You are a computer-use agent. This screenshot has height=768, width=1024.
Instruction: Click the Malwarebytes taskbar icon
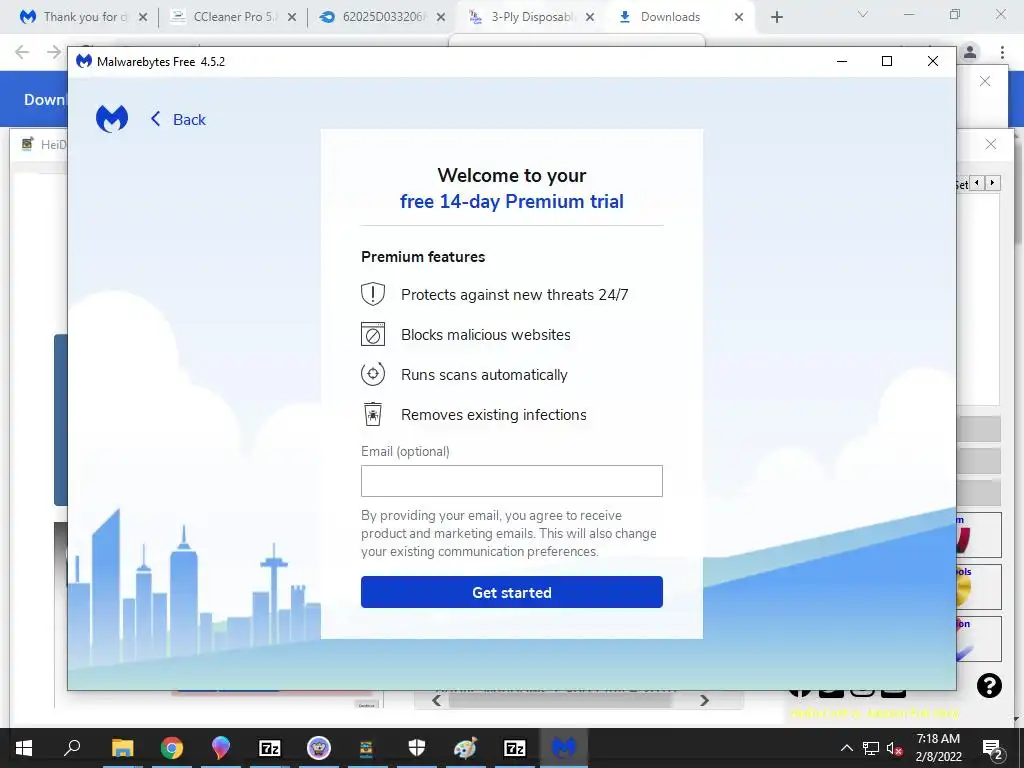click(x=564, y=748)
